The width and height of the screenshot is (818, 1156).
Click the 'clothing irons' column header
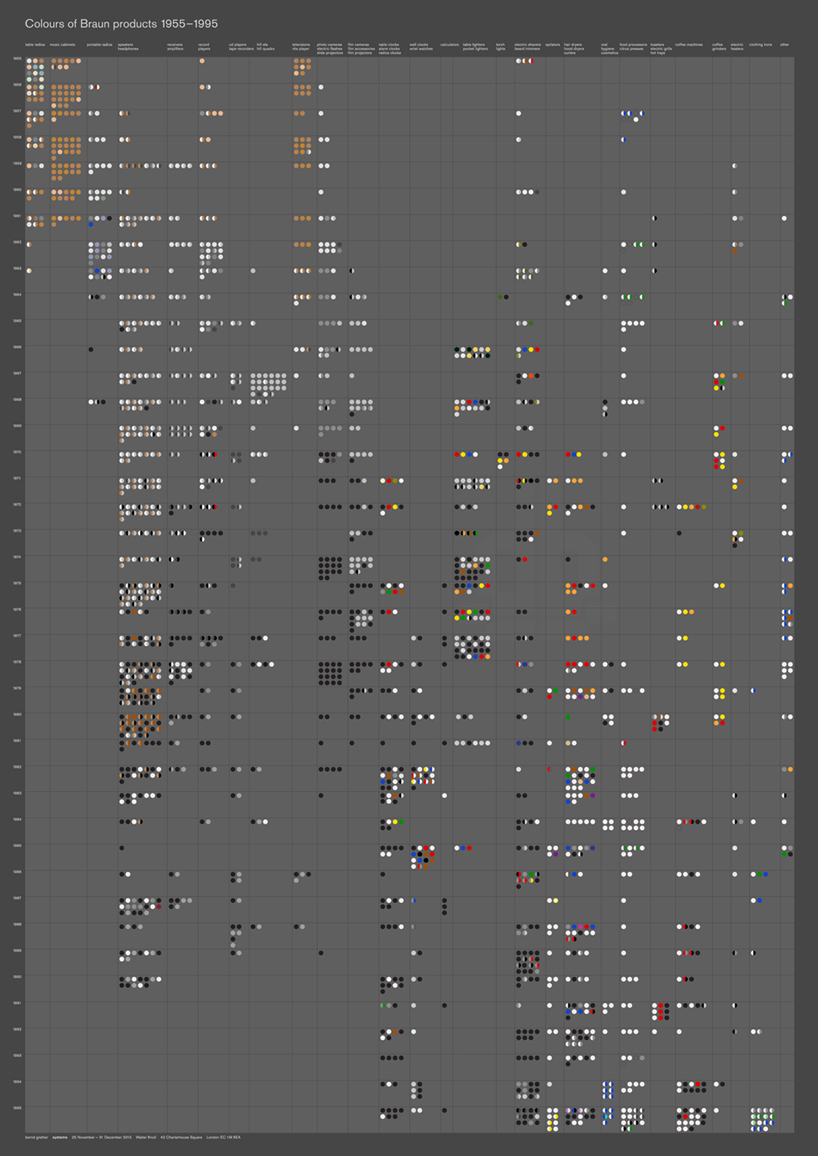point(760,45)
